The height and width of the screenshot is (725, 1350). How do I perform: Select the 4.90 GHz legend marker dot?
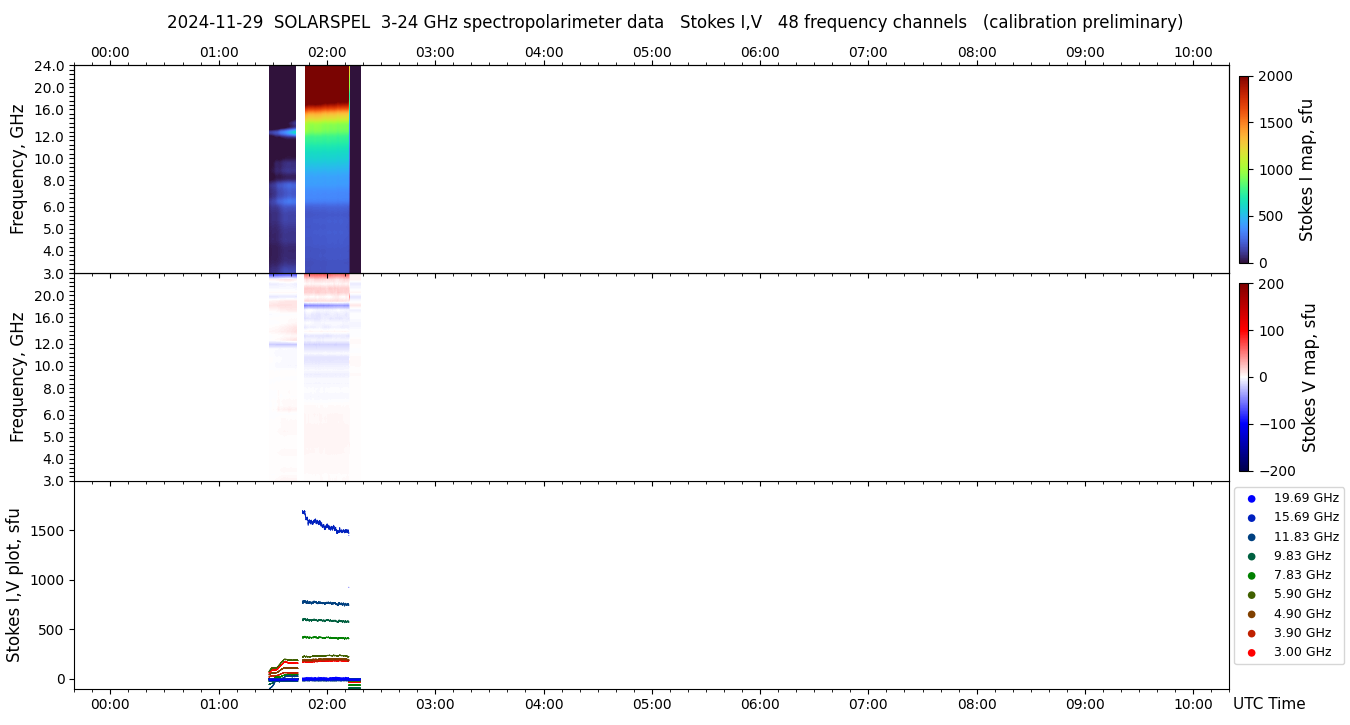[1251, 614]
